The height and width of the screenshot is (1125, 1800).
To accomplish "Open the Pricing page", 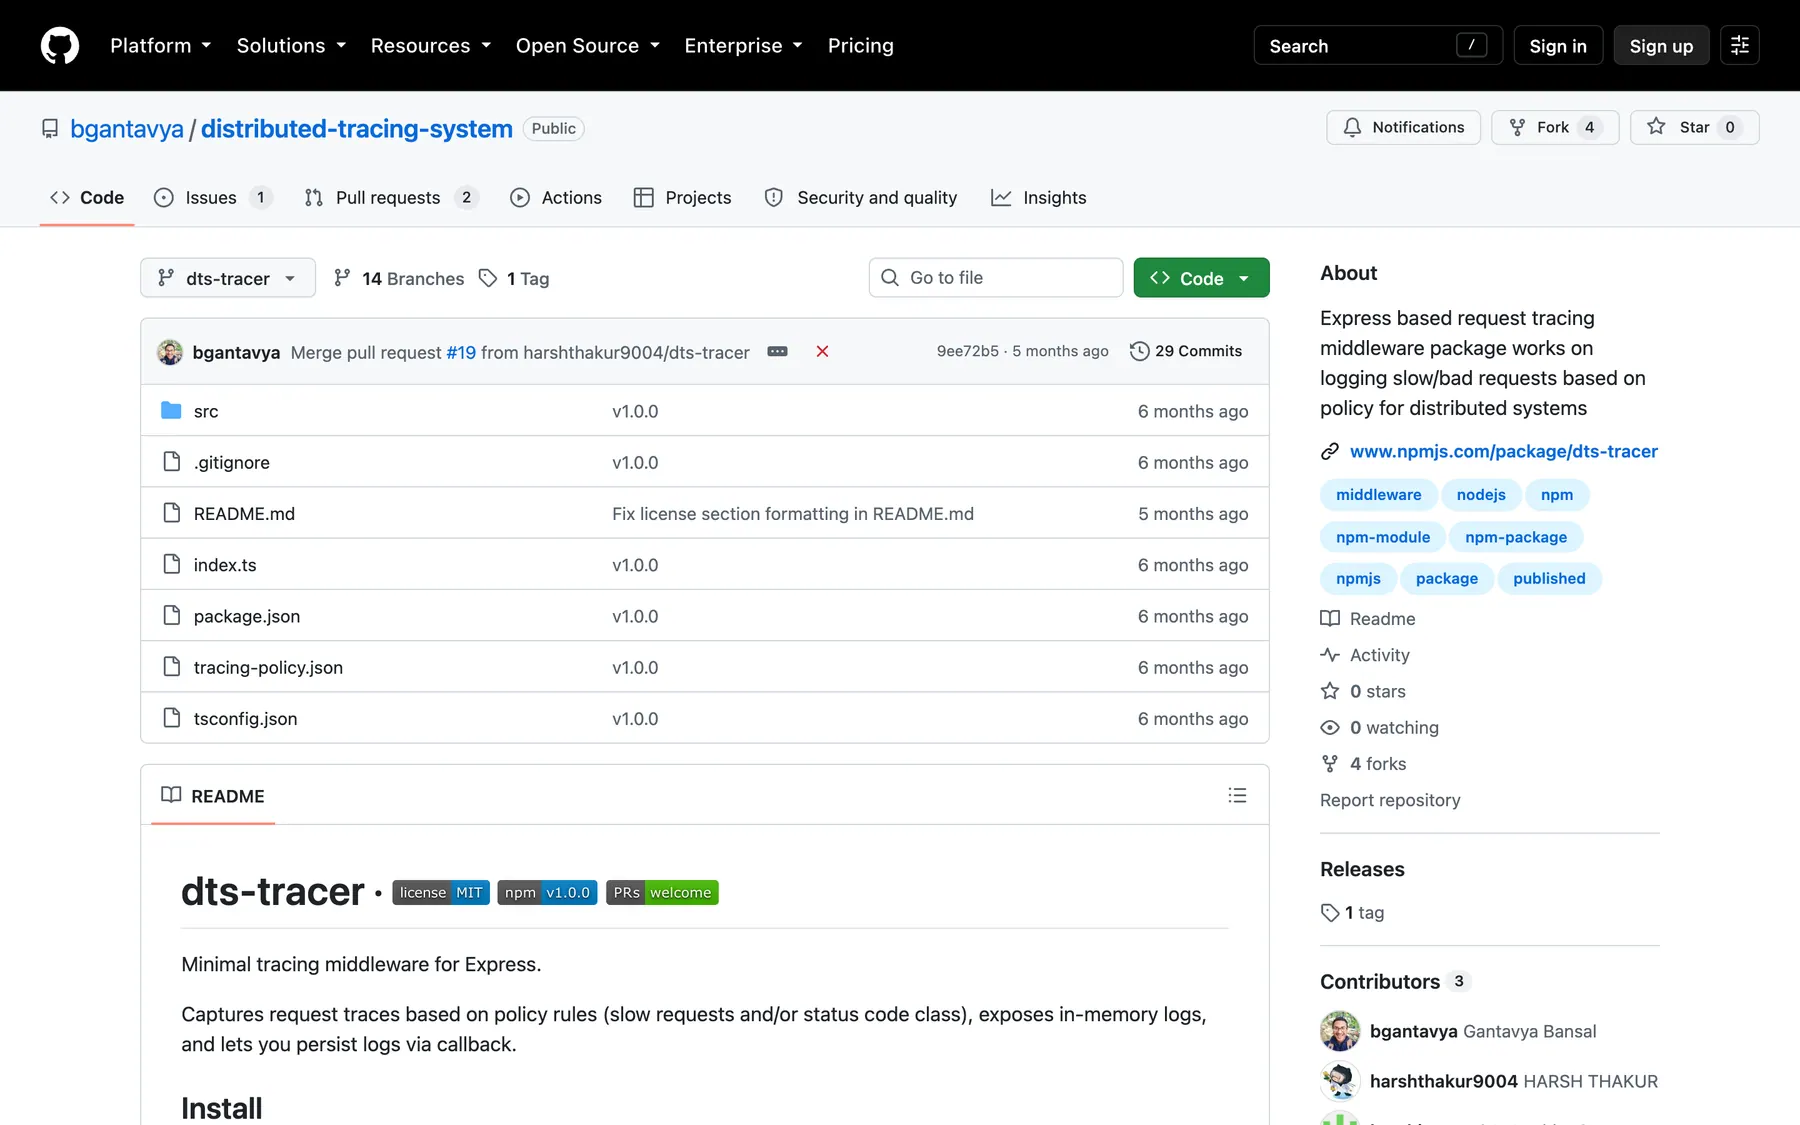I will [x=861, y=46].
